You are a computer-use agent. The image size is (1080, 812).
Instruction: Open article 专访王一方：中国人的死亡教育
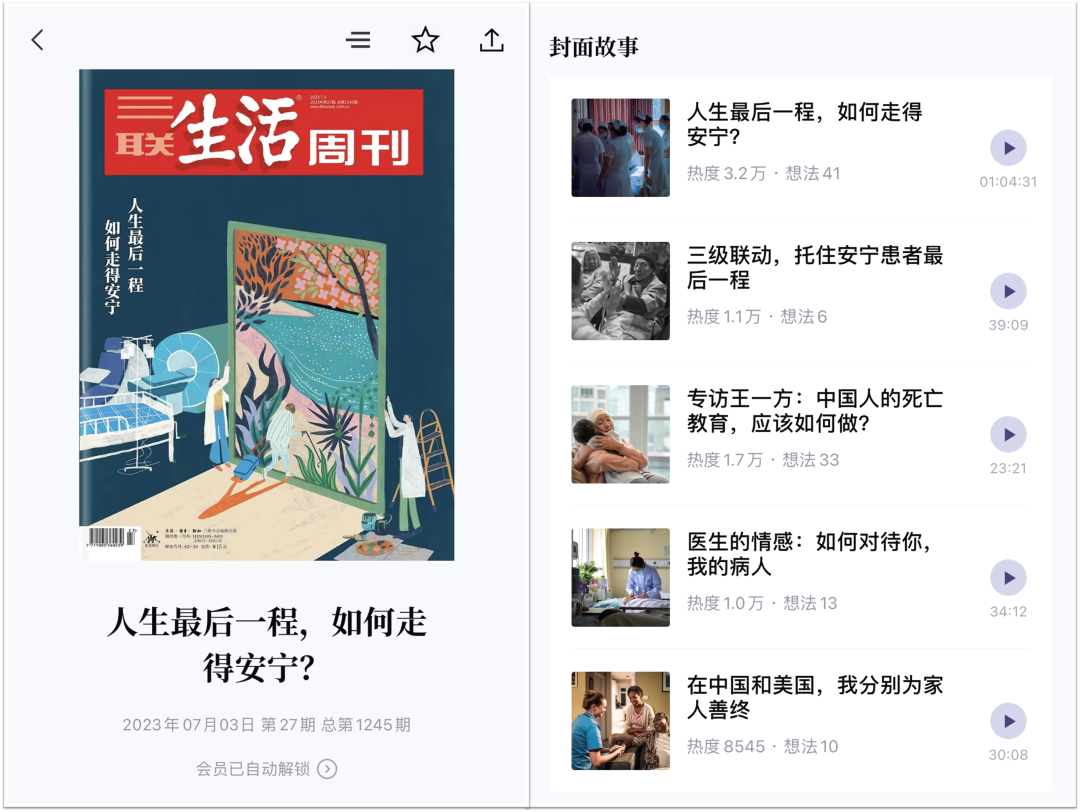click(x=815, y=411)
